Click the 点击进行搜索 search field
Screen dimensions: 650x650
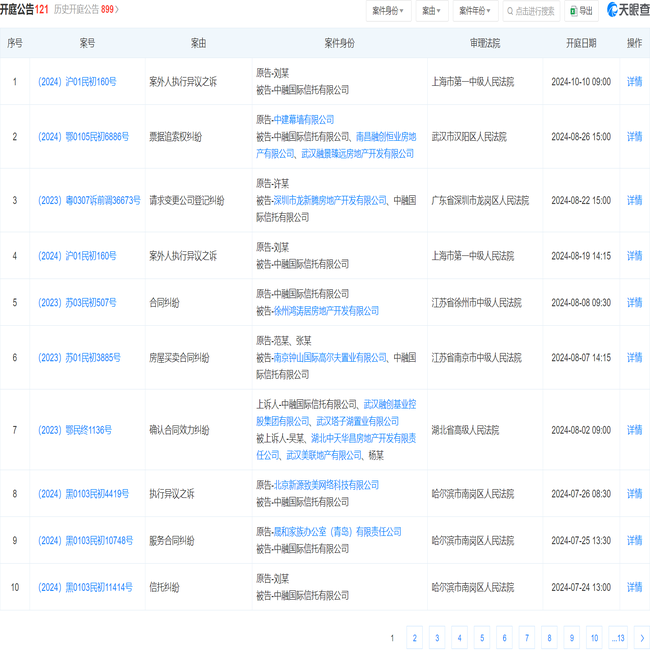(x=531, y=11)
